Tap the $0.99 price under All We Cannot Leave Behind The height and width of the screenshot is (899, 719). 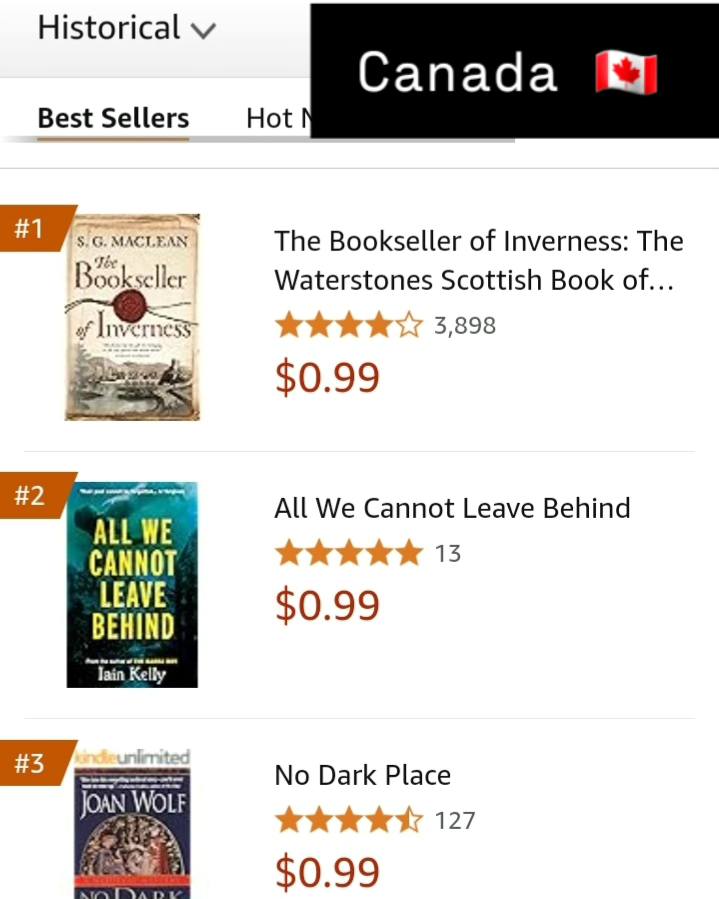point(327,605)
